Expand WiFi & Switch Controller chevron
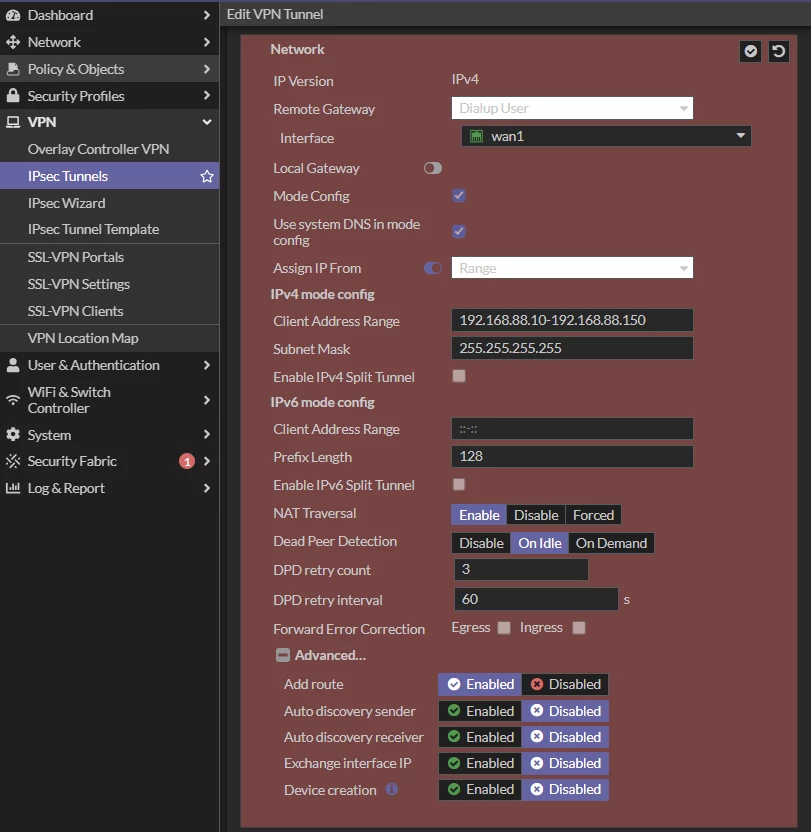The image size is (811, 832). click(x=207, y=400)
